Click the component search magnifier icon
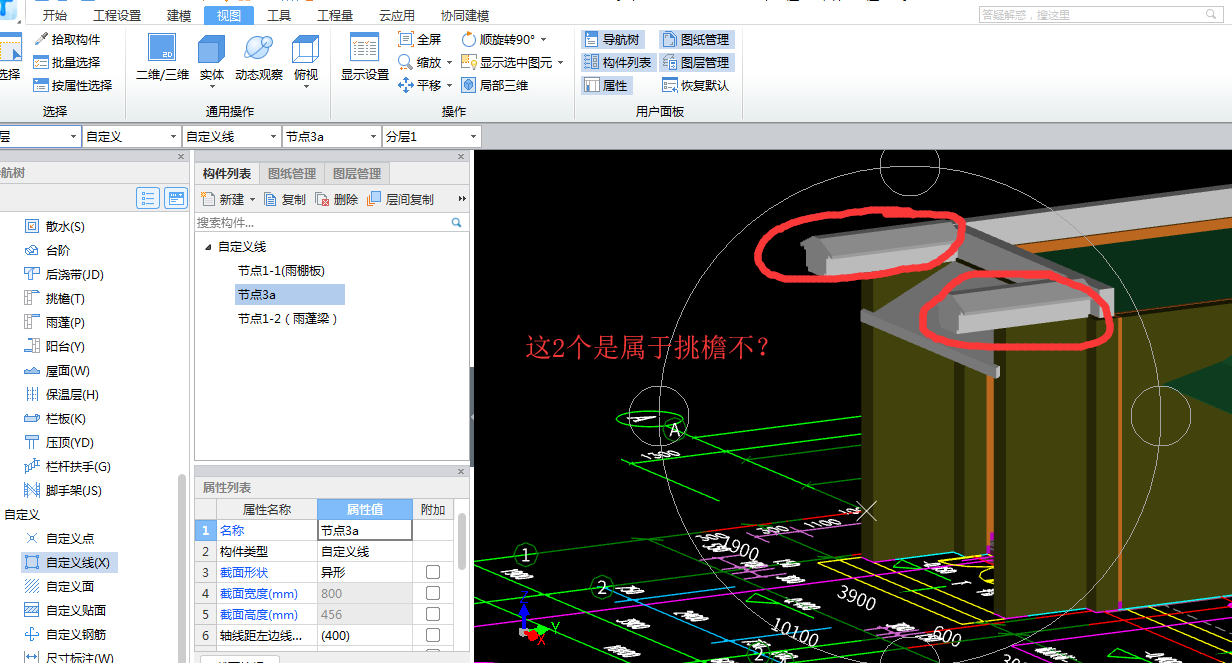 click(457, 222)
